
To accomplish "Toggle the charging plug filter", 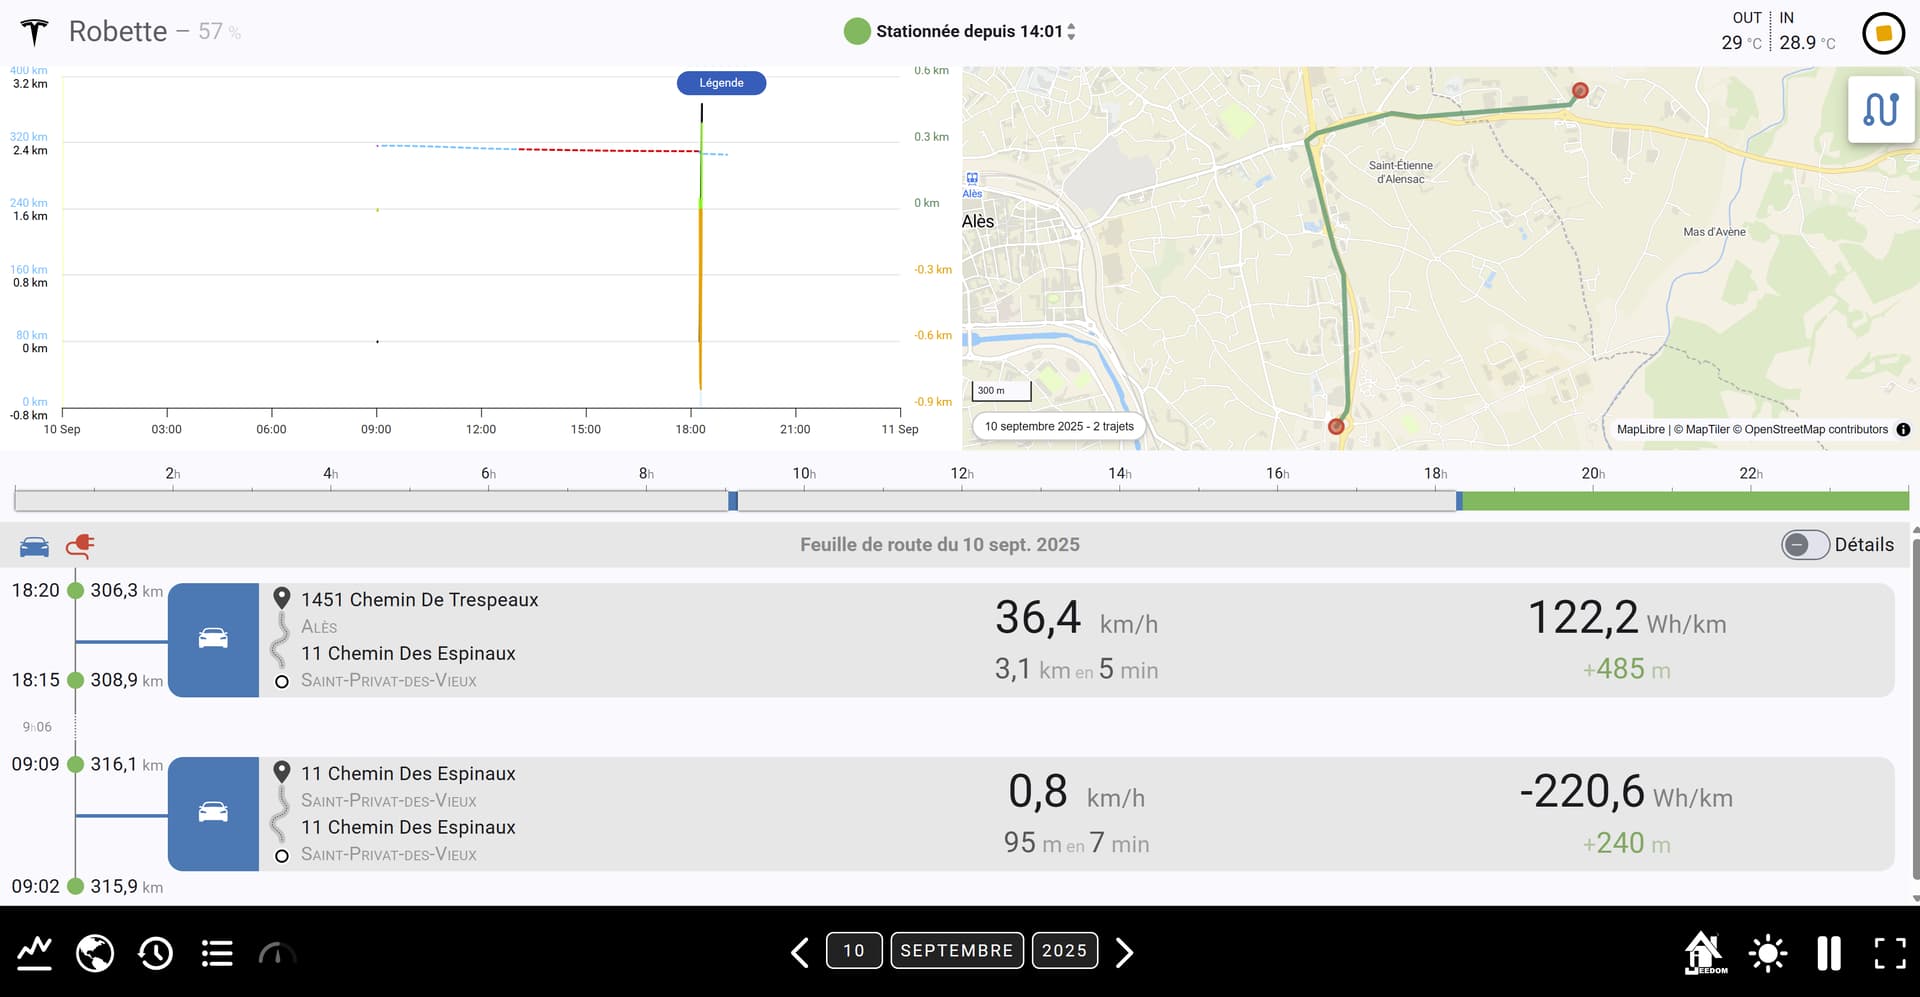I will point(80,546).
